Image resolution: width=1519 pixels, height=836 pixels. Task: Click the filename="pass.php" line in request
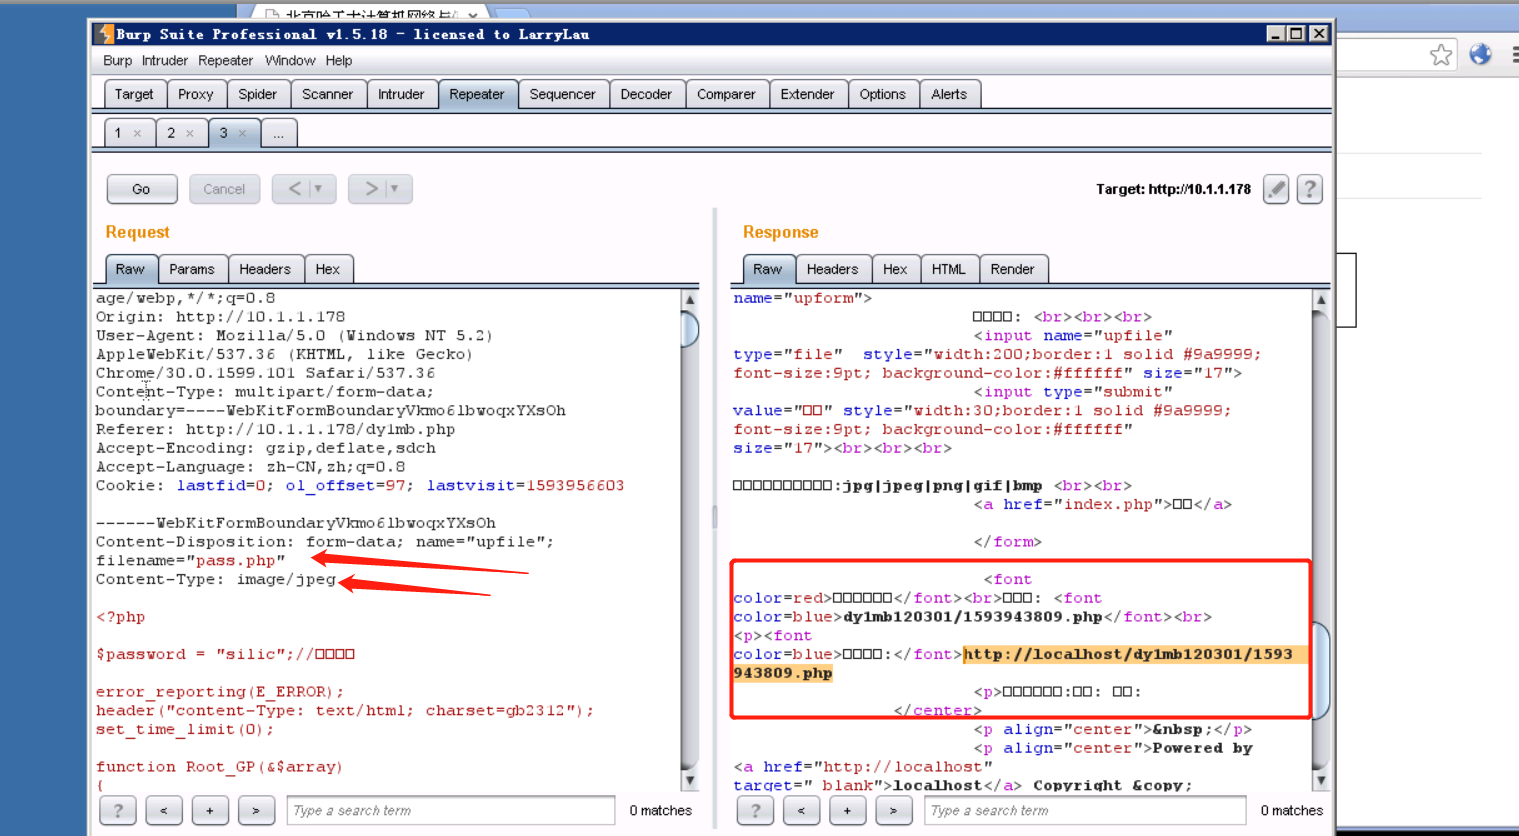pos(191,561)
